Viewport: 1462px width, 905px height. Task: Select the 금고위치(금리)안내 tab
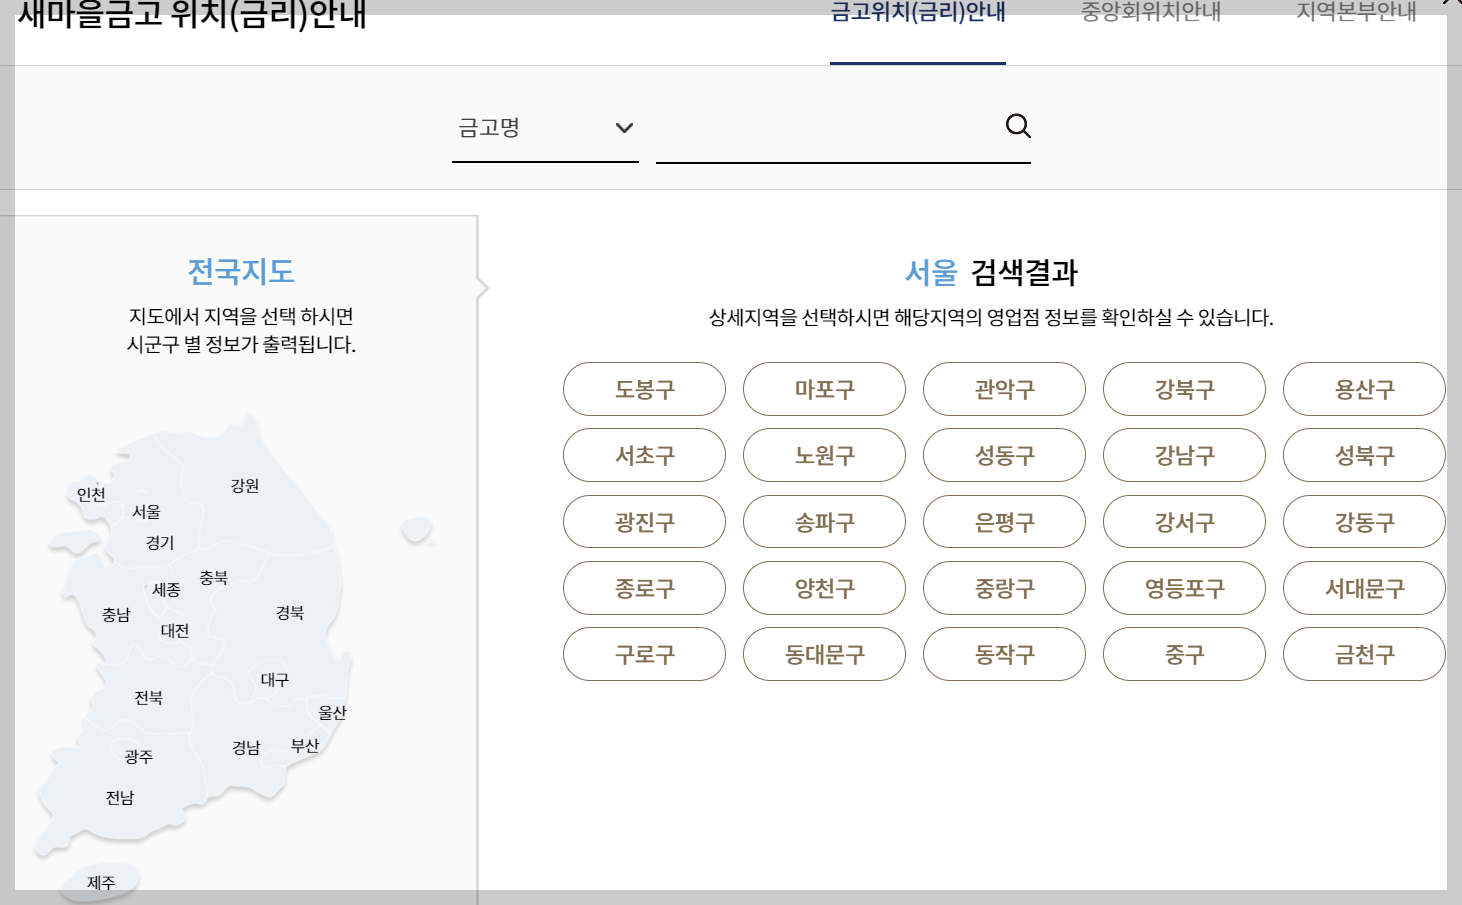[x=917, y=15]
